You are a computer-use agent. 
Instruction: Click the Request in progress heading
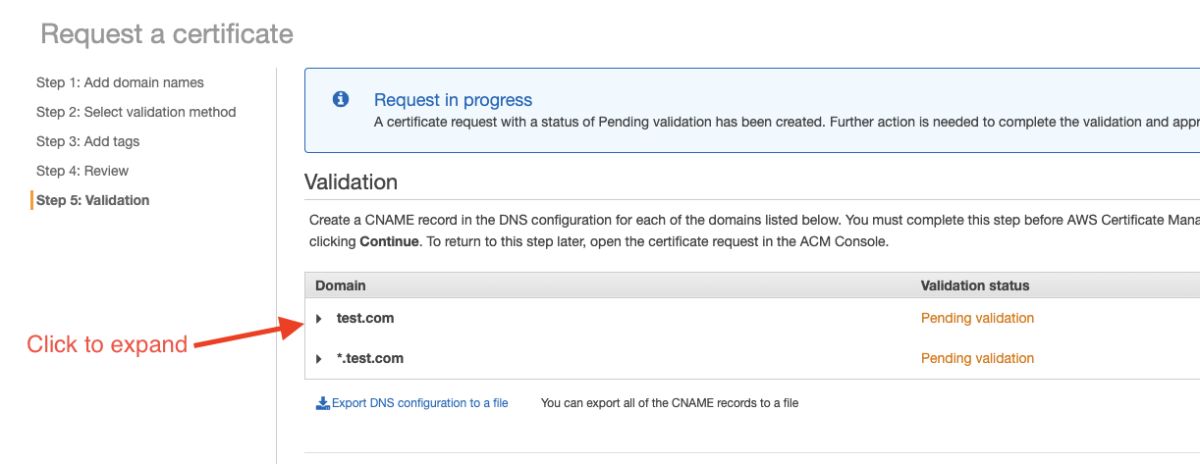(x=453, y=100)
